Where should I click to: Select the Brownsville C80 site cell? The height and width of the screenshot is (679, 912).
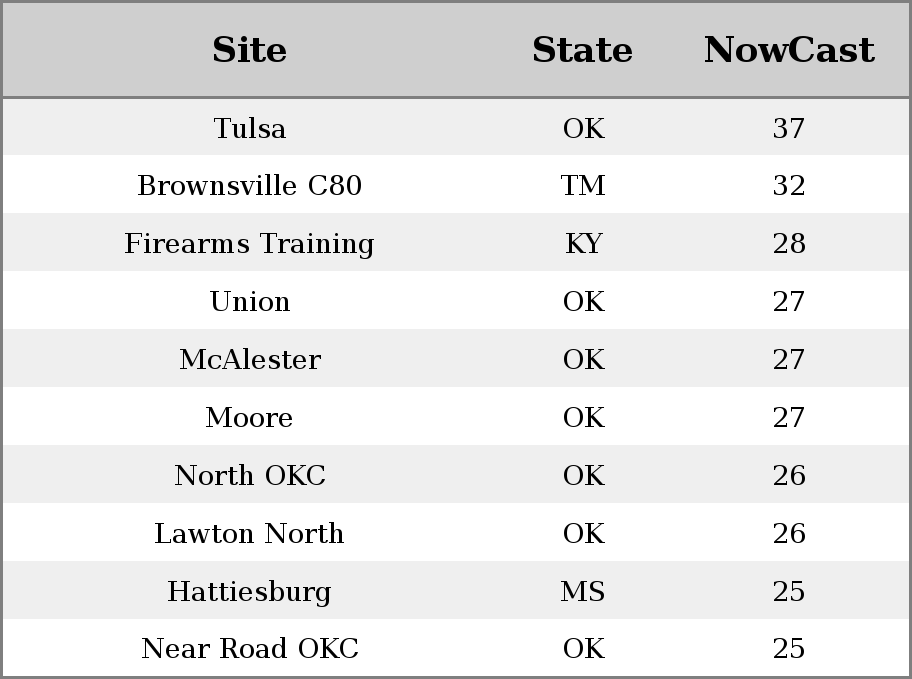click(250, 186)
